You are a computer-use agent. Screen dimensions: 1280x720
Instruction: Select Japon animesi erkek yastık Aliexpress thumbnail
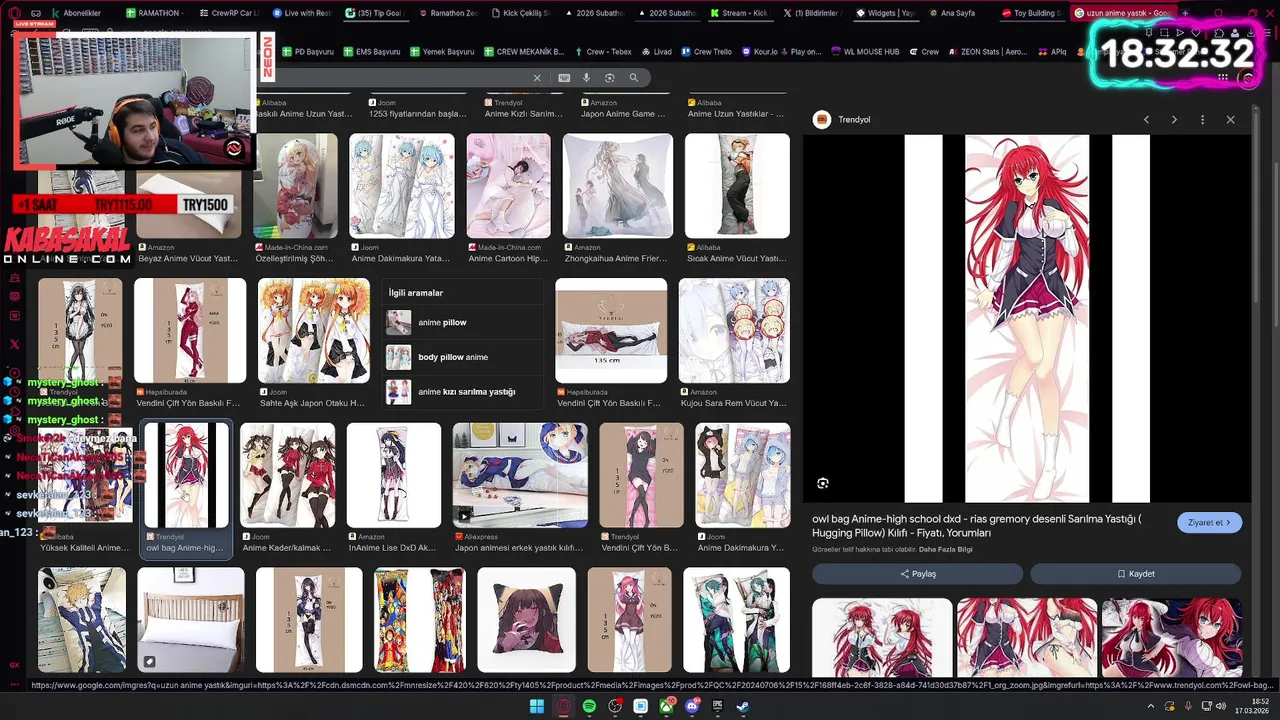click(x=520, y=475)
